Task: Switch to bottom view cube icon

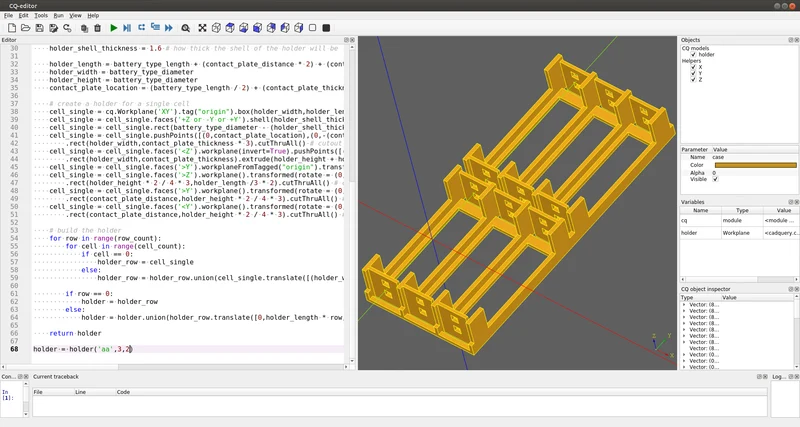Action: [244, 28]
